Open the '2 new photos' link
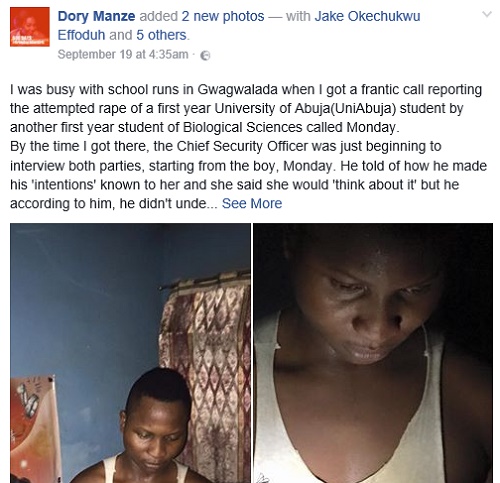 [x=223, y=16]
